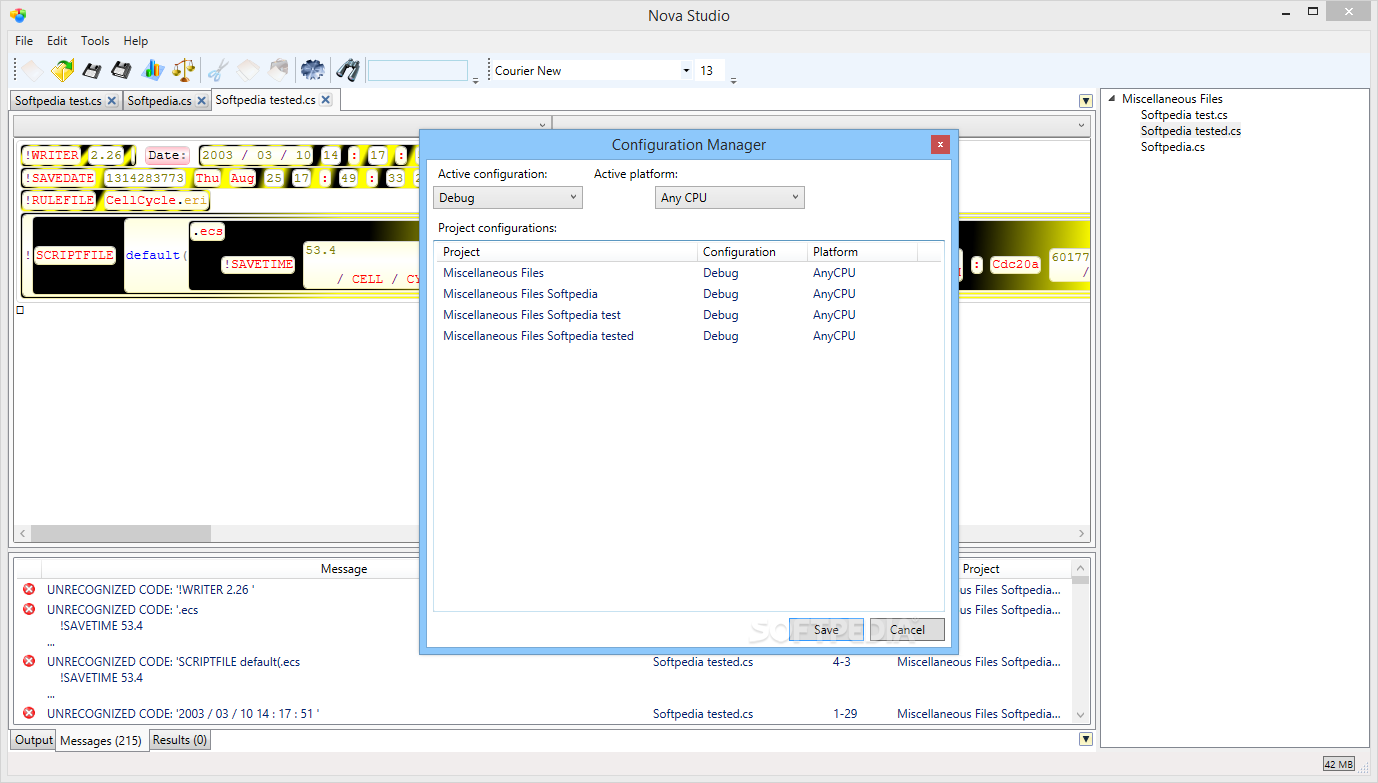This screenshot has width=1378, height=783.
Task: Open the right editor navigation dropdown
Action: click(x=1082, y=125)
